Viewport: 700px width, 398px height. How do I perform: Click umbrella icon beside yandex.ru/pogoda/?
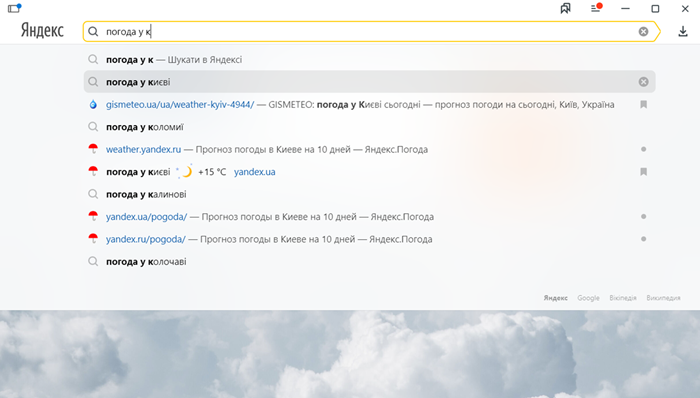pos(93,239)
